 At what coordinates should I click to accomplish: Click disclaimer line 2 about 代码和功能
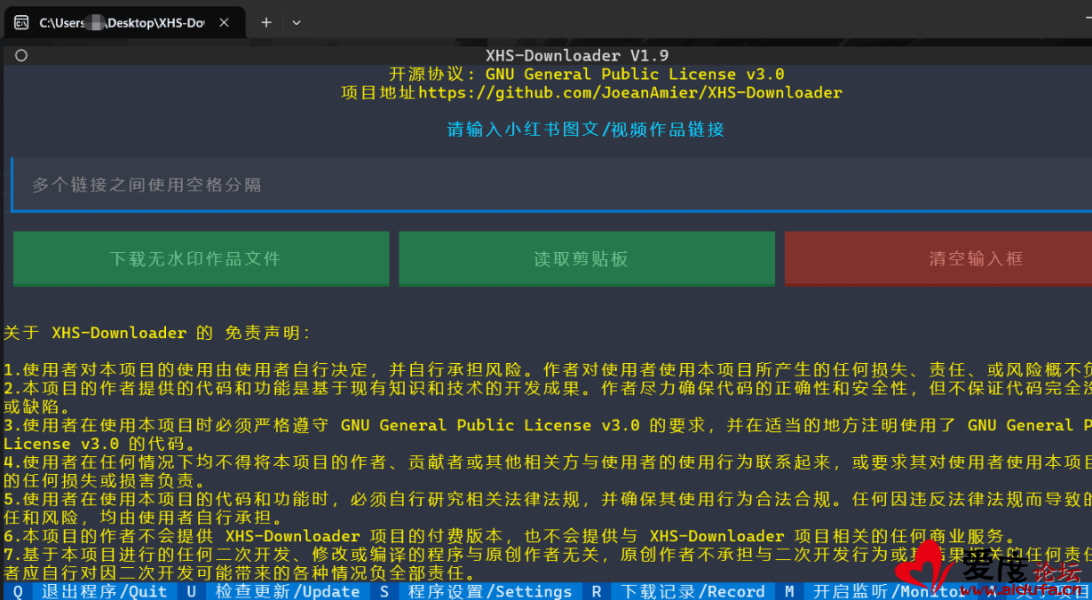click(547, 397)
